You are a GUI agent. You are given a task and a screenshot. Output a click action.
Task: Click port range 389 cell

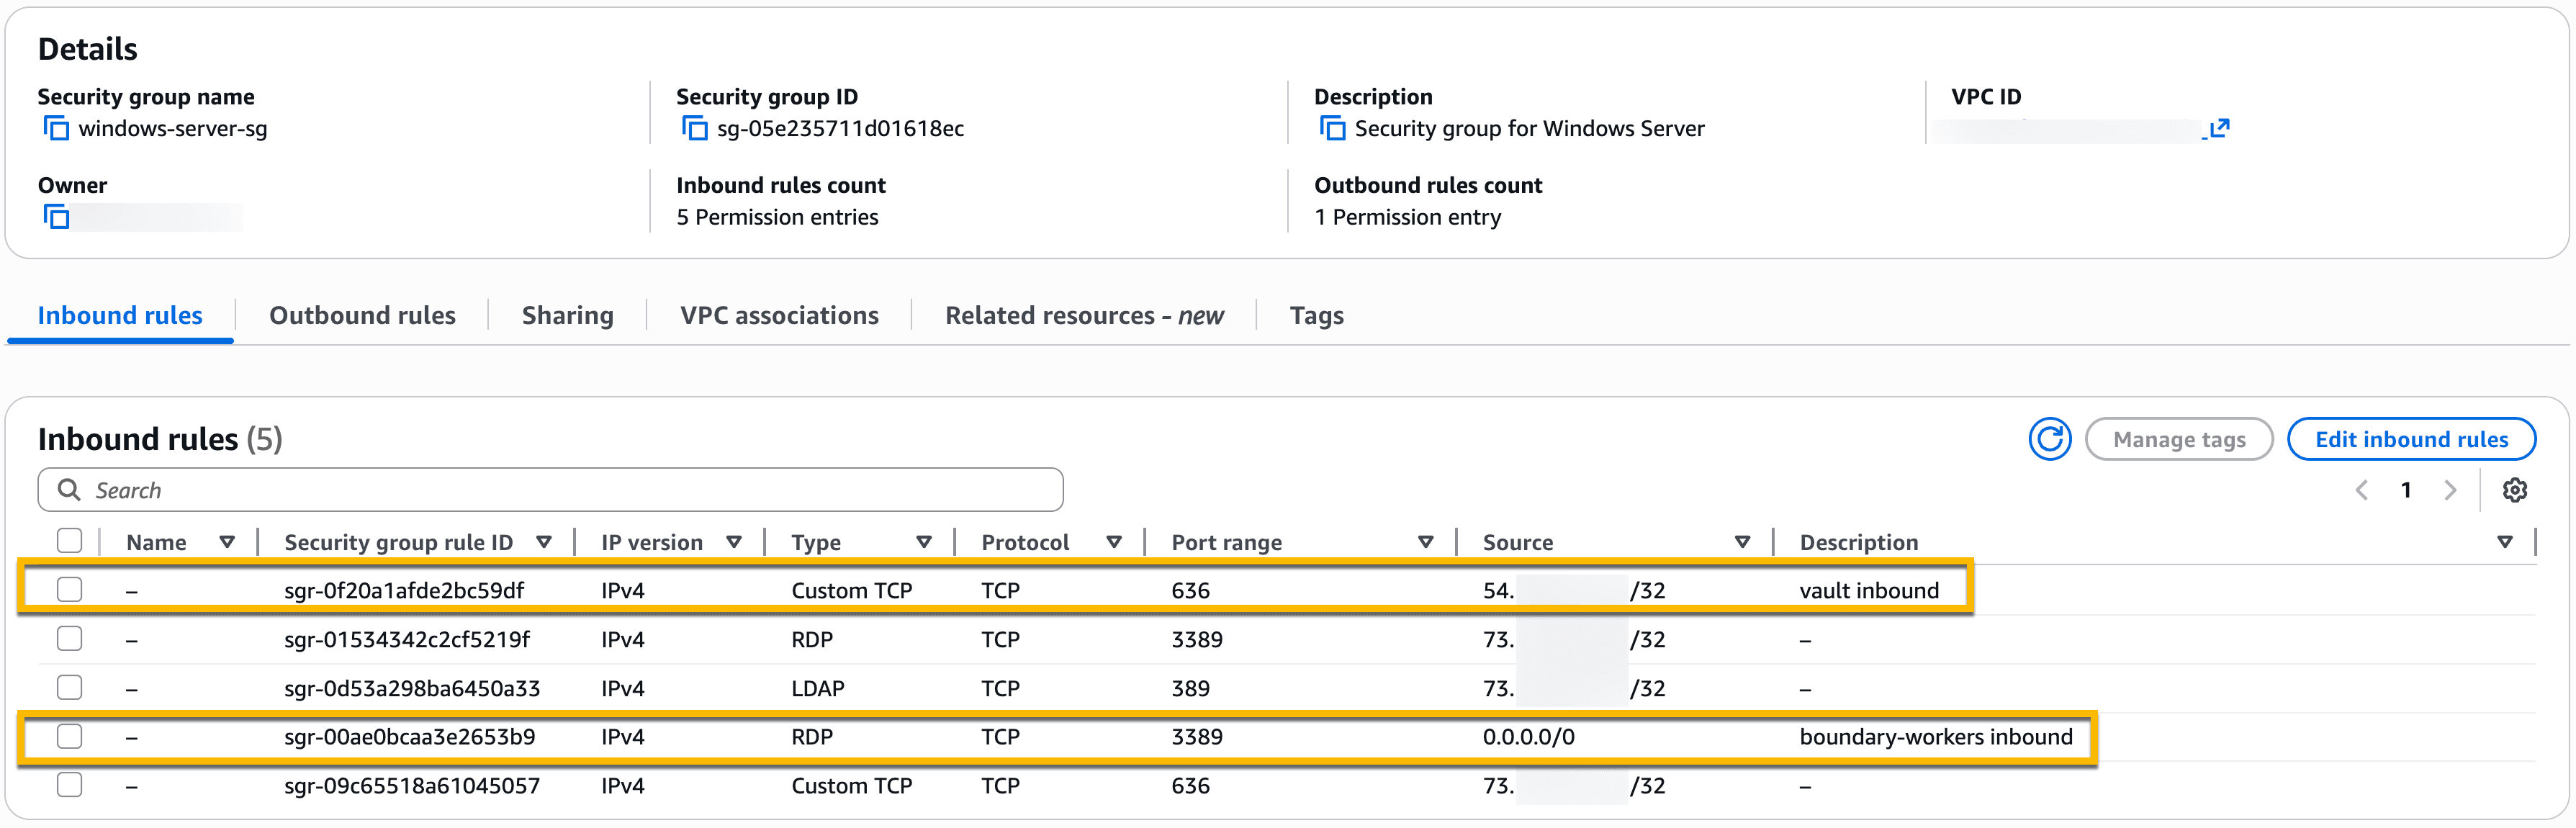(x=1190, y=688)
